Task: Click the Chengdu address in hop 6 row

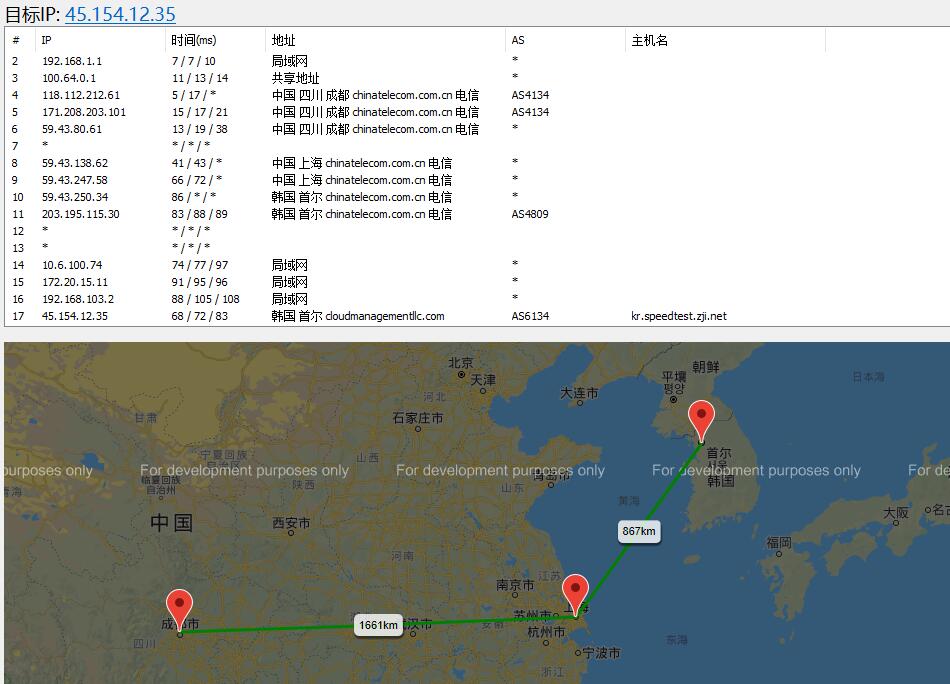Action: click(x=376, y=129)
